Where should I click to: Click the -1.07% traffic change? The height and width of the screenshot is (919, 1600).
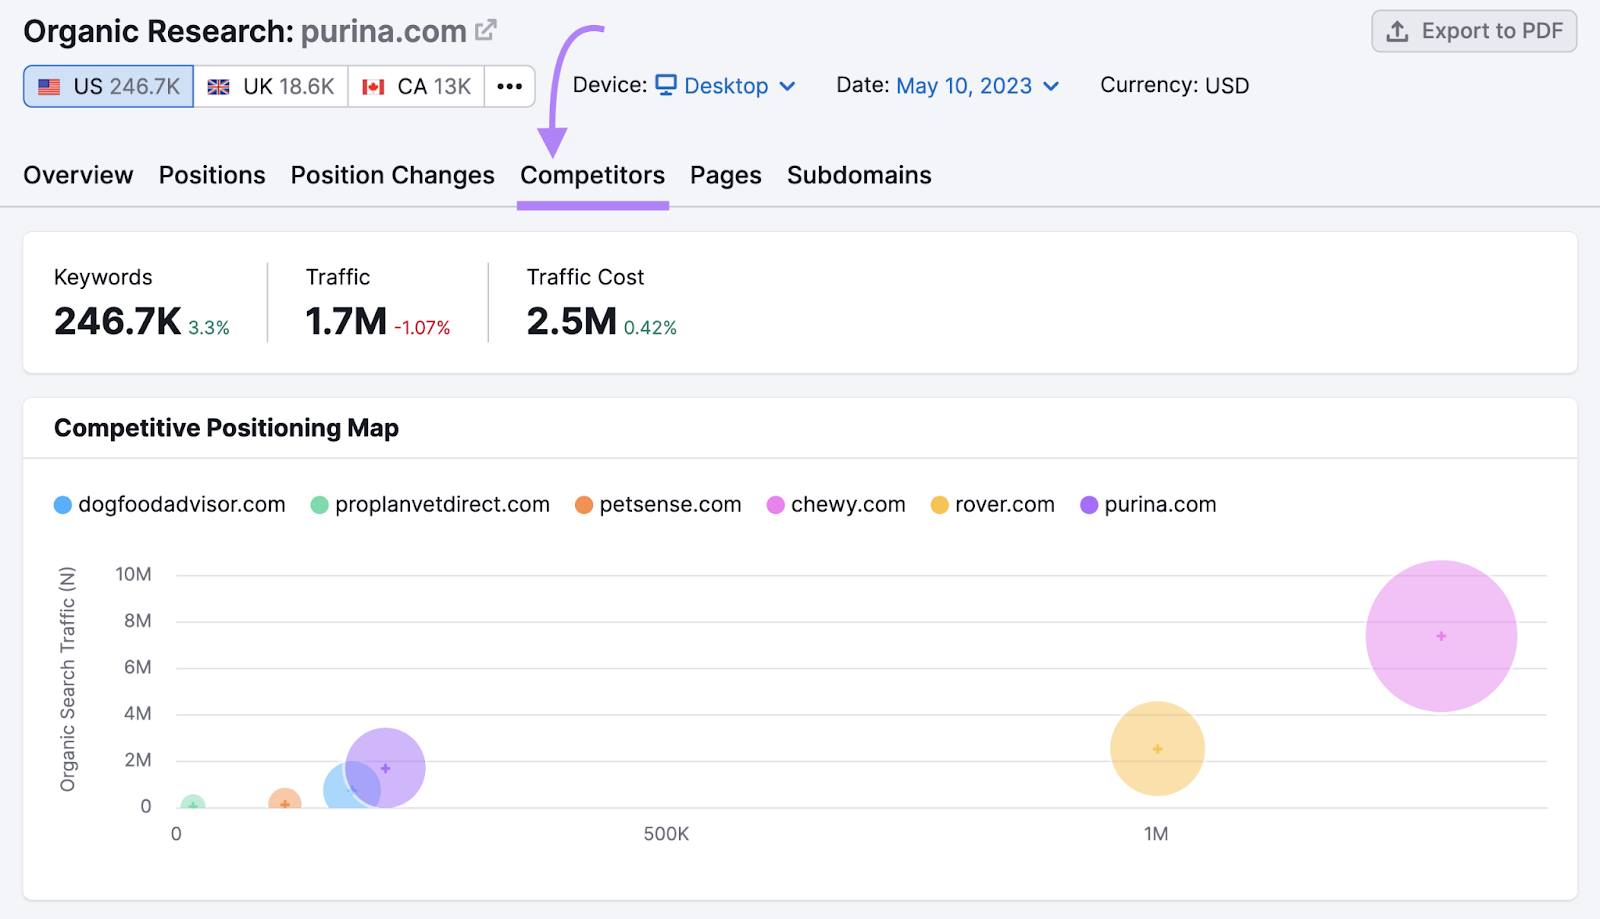click(x=422, y=328)
